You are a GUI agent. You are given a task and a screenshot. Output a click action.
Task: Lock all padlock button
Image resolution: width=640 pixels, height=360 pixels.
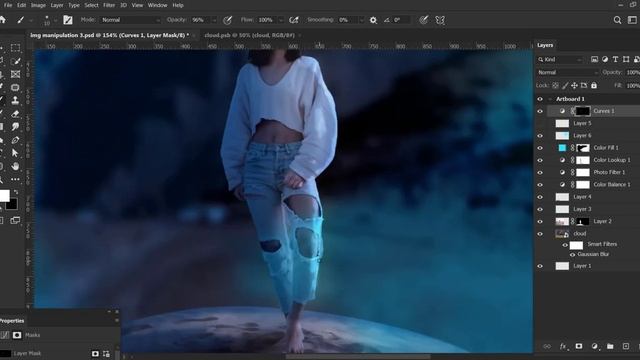[x=594, y=86]
